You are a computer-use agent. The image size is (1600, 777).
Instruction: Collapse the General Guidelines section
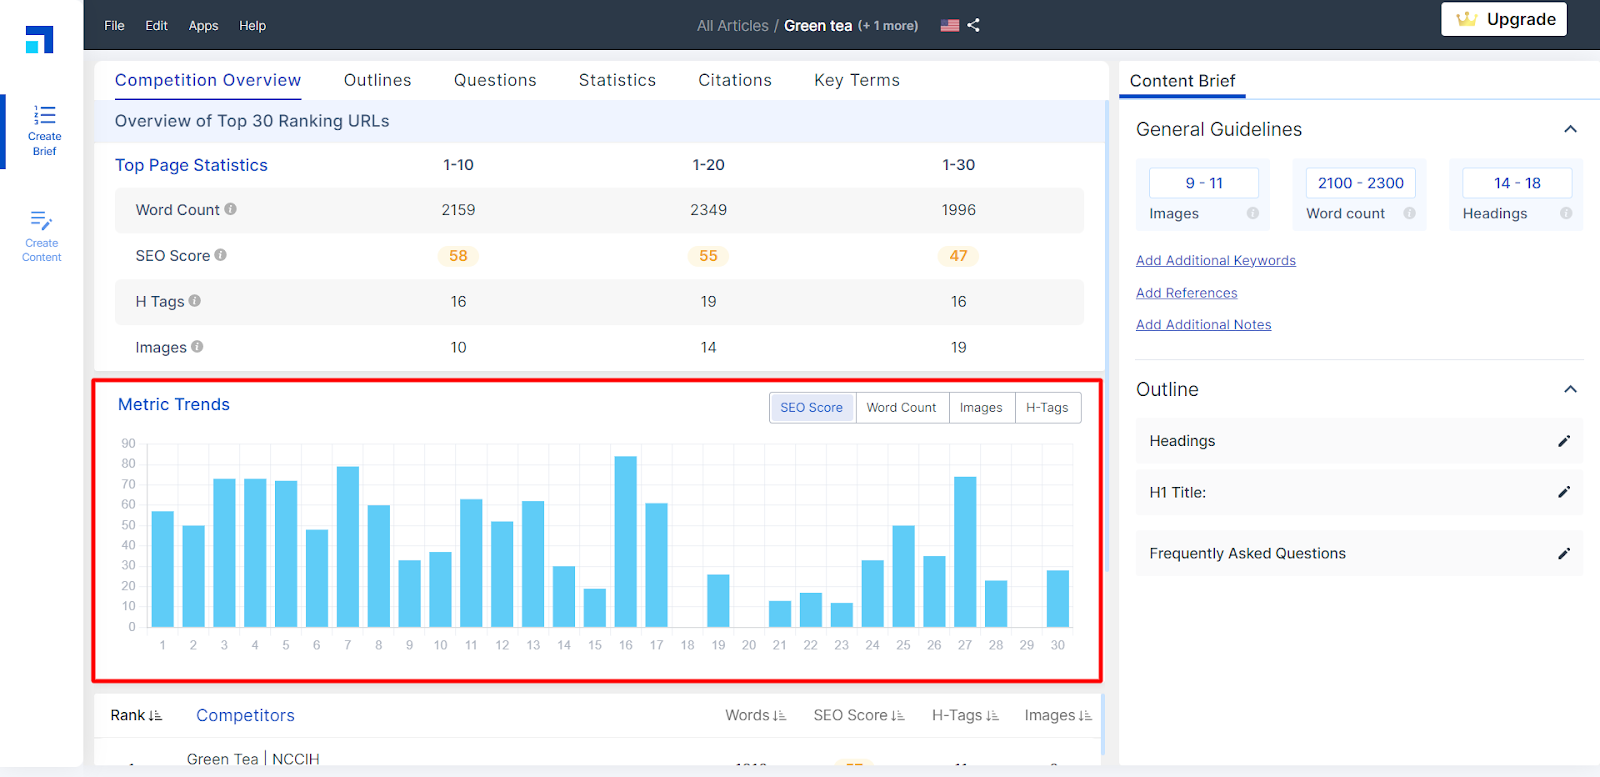[x=1570, y=129]
